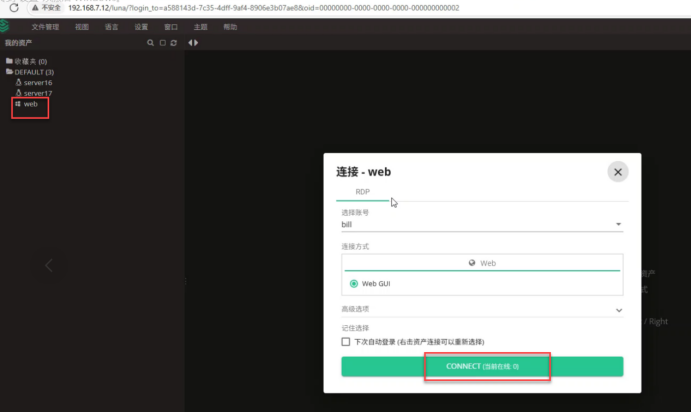Open the 选择账号 dropdown showing bill
Viewport: 692px width, 412px height.
click(482, 225)
